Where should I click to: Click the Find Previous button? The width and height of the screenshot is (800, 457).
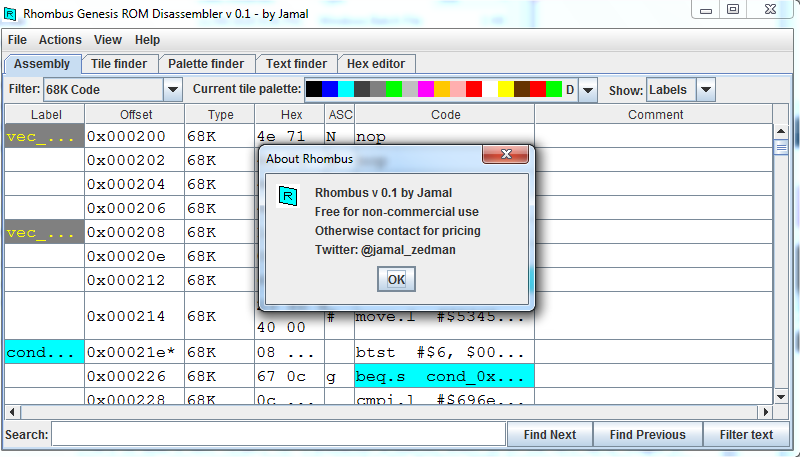(x=647, y=435)
